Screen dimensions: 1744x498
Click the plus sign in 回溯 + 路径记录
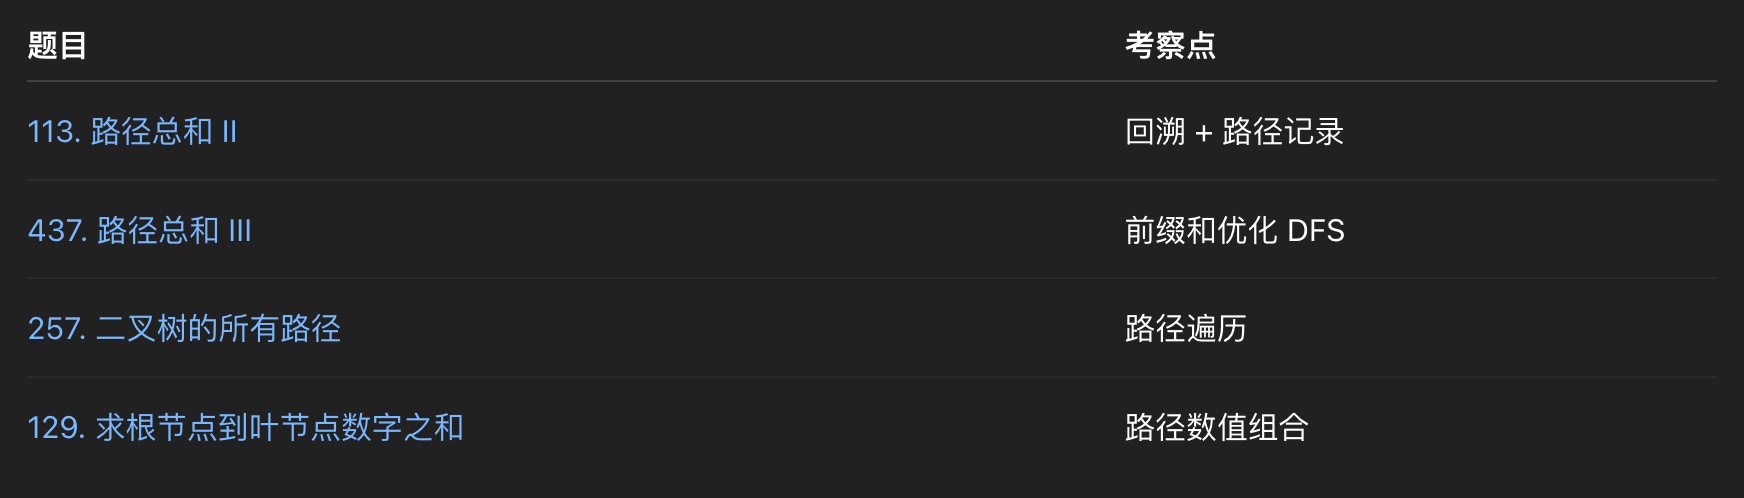1203,132
